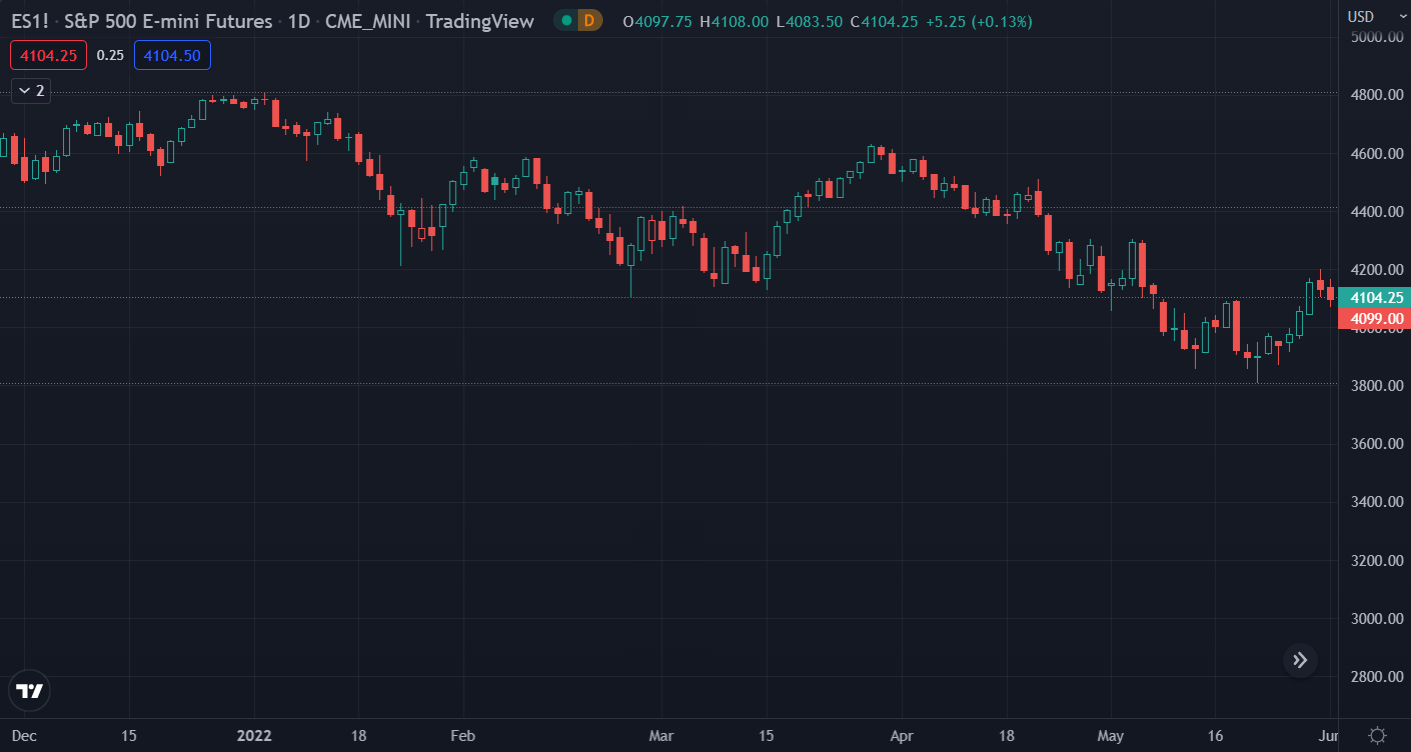The image size is (1411, 752).
Task: Click the 0.25 spread value
Action: click(110, 55)
